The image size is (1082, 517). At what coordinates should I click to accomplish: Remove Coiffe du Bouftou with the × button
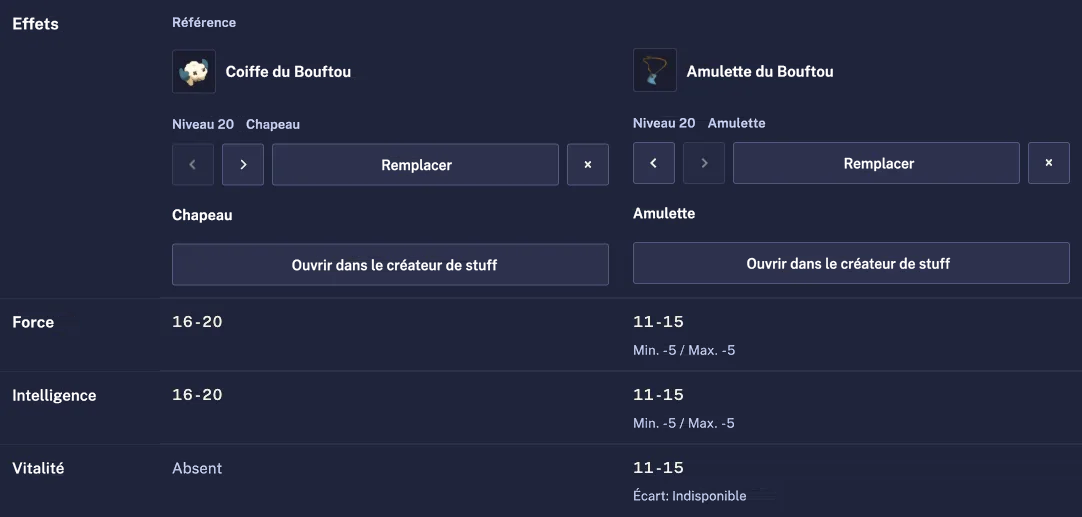[x=588, y=164]
